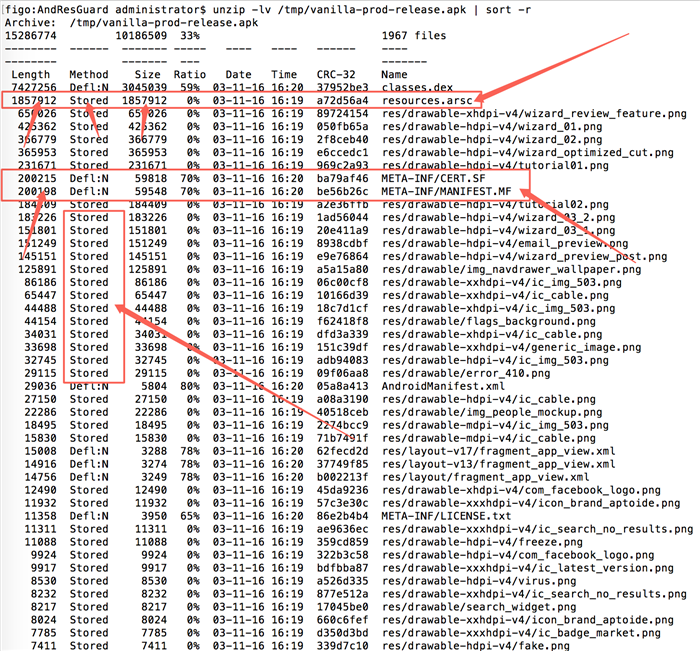Viewport: 700px width, 651px height.
Task: Click the drawable-xxhdpi-v4/ic_cable.png path
Action: tap(495, 295)
